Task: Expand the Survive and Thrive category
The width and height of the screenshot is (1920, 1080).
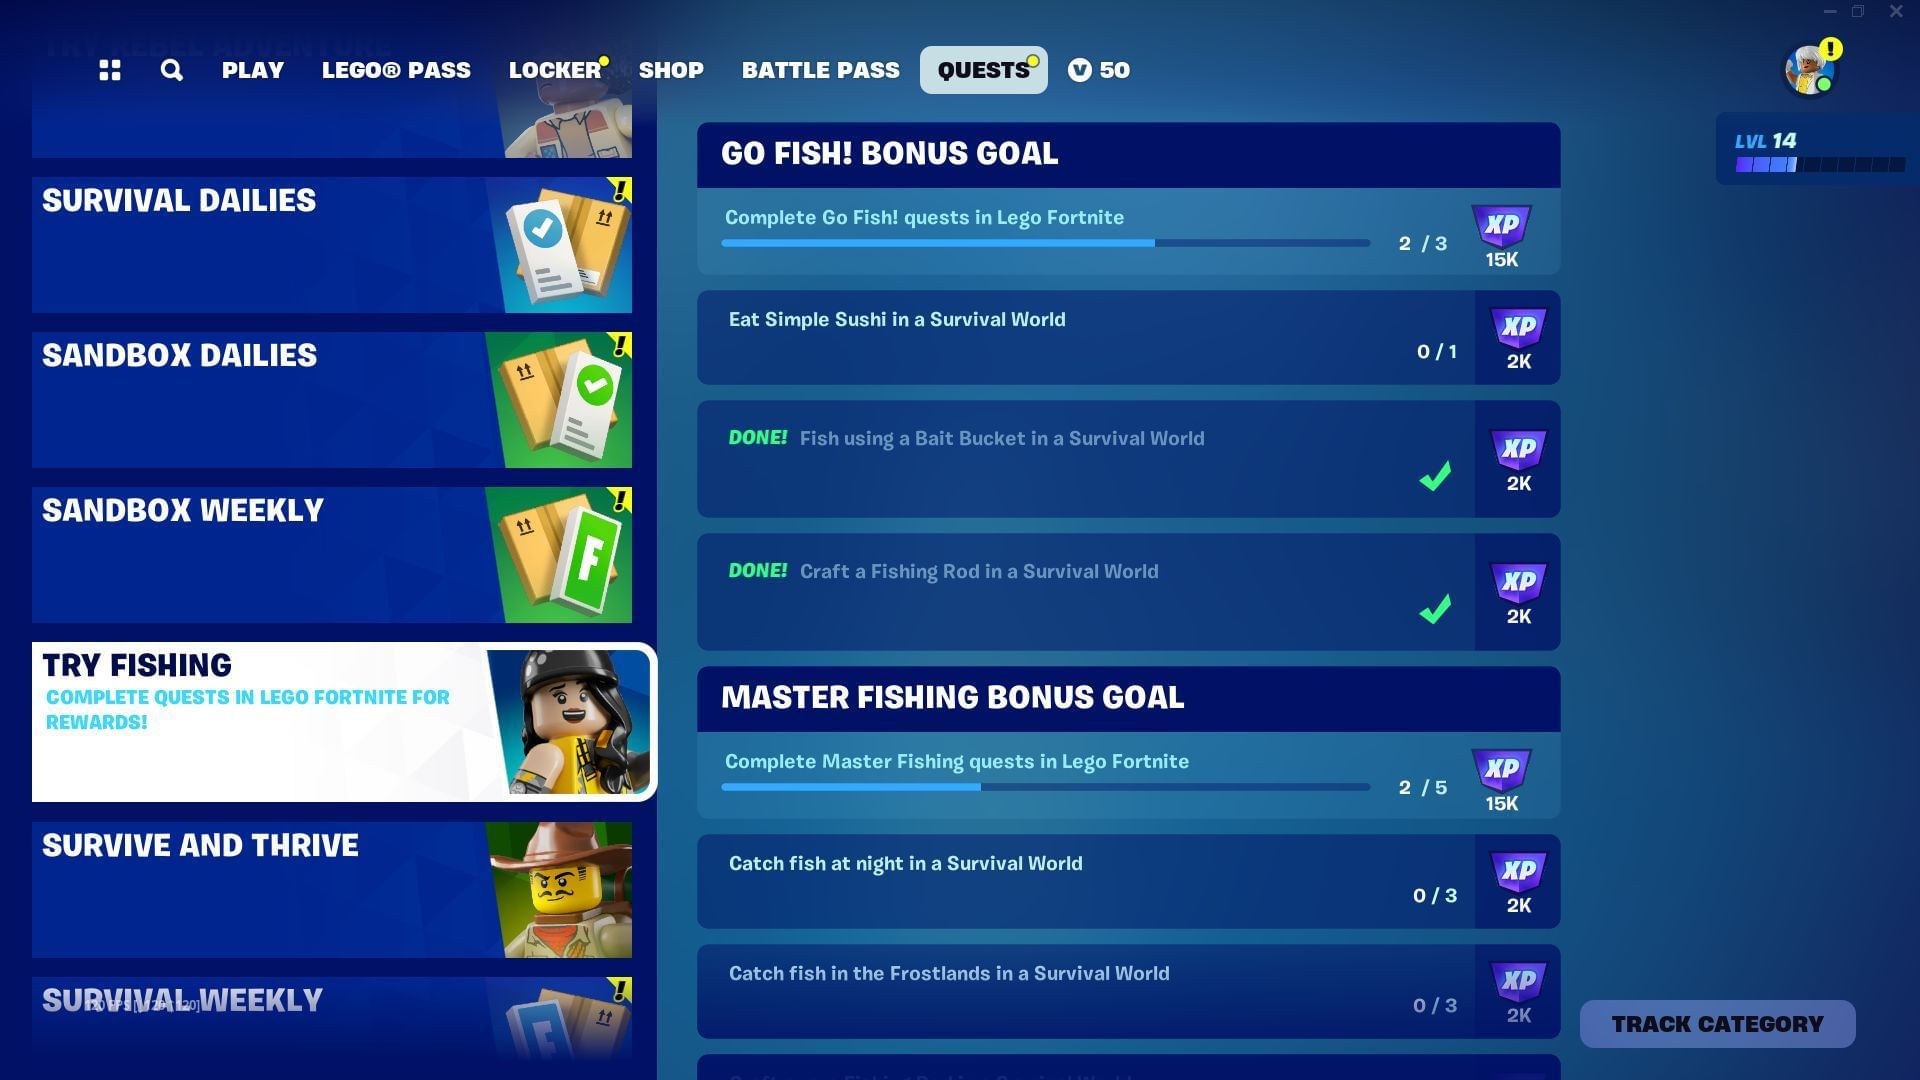Action: click(x=332, y=890)
